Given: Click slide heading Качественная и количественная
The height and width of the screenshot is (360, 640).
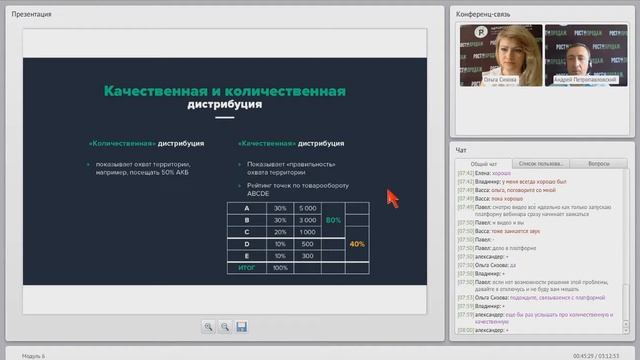Looking at the screenshot, I should pos(225,91).
